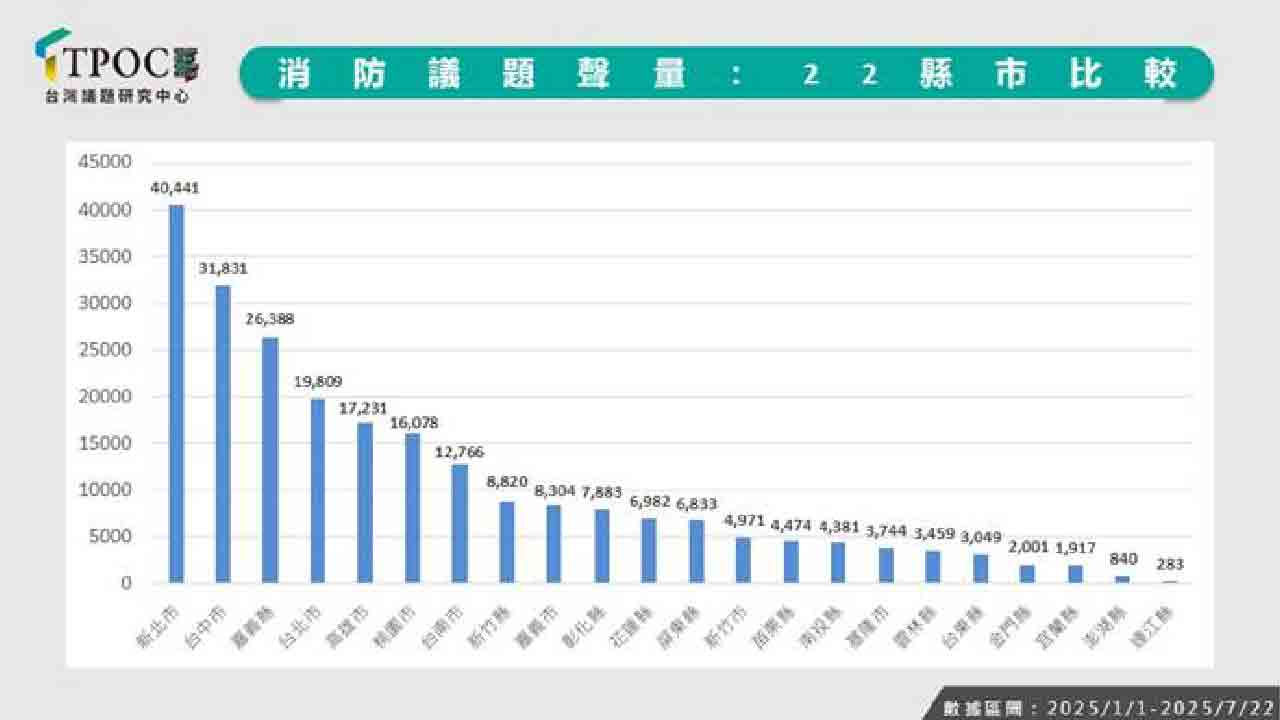Click the tallest bar labeled 40,441
1280x720 pixels.
pyautogui.click(x=176, y=393)
